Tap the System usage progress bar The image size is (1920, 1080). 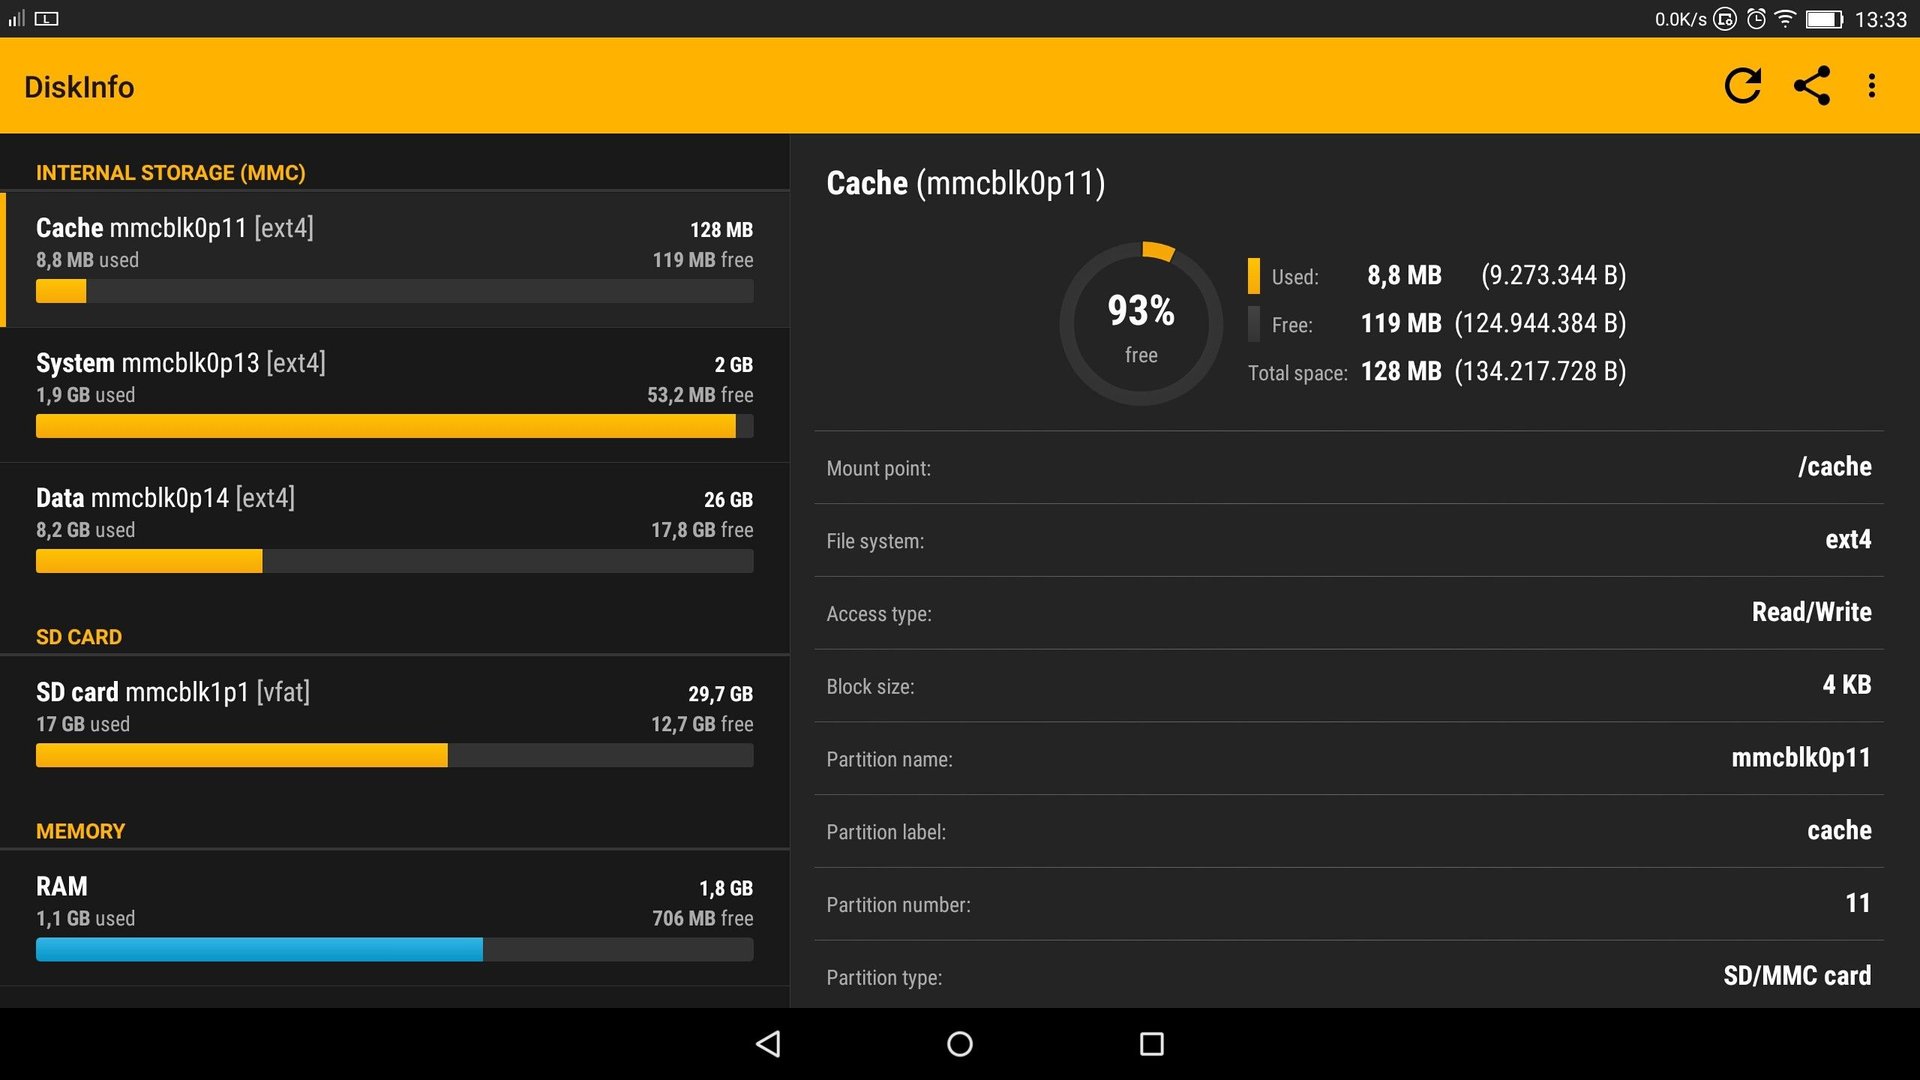(395, 426)
